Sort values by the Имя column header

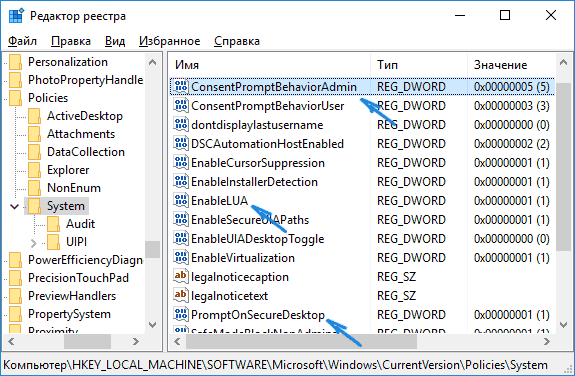tap(270, 65)
